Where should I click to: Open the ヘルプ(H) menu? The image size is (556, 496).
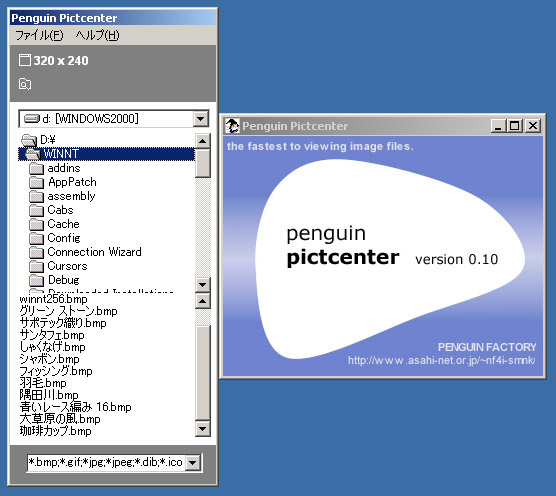click(97, 35)
